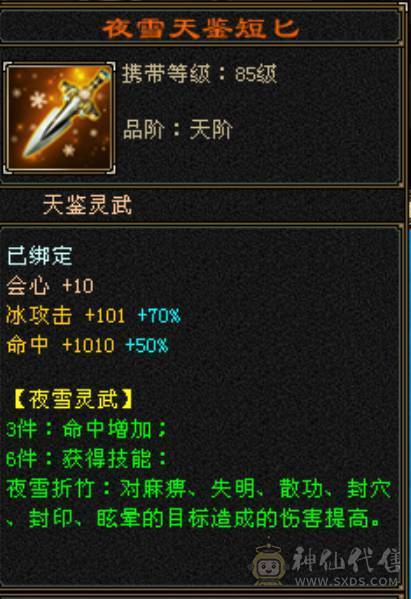Click the snowflake on the item thumbnail
The width and height of the screenshot is (411, 599).
[x=38, y=100]
